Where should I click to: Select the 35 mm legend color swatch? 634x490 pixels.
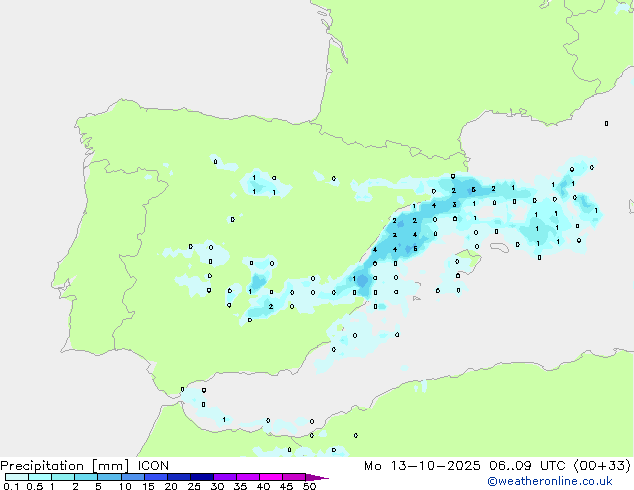click(x=248, y=477)
